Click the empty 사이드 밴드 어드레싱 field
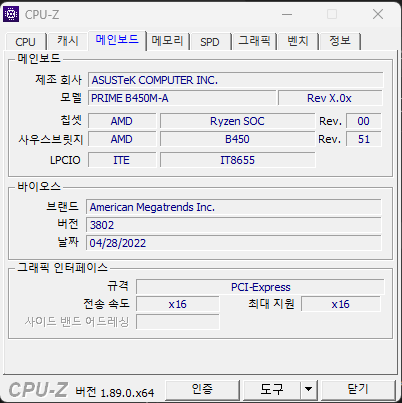 coord(178,322)
